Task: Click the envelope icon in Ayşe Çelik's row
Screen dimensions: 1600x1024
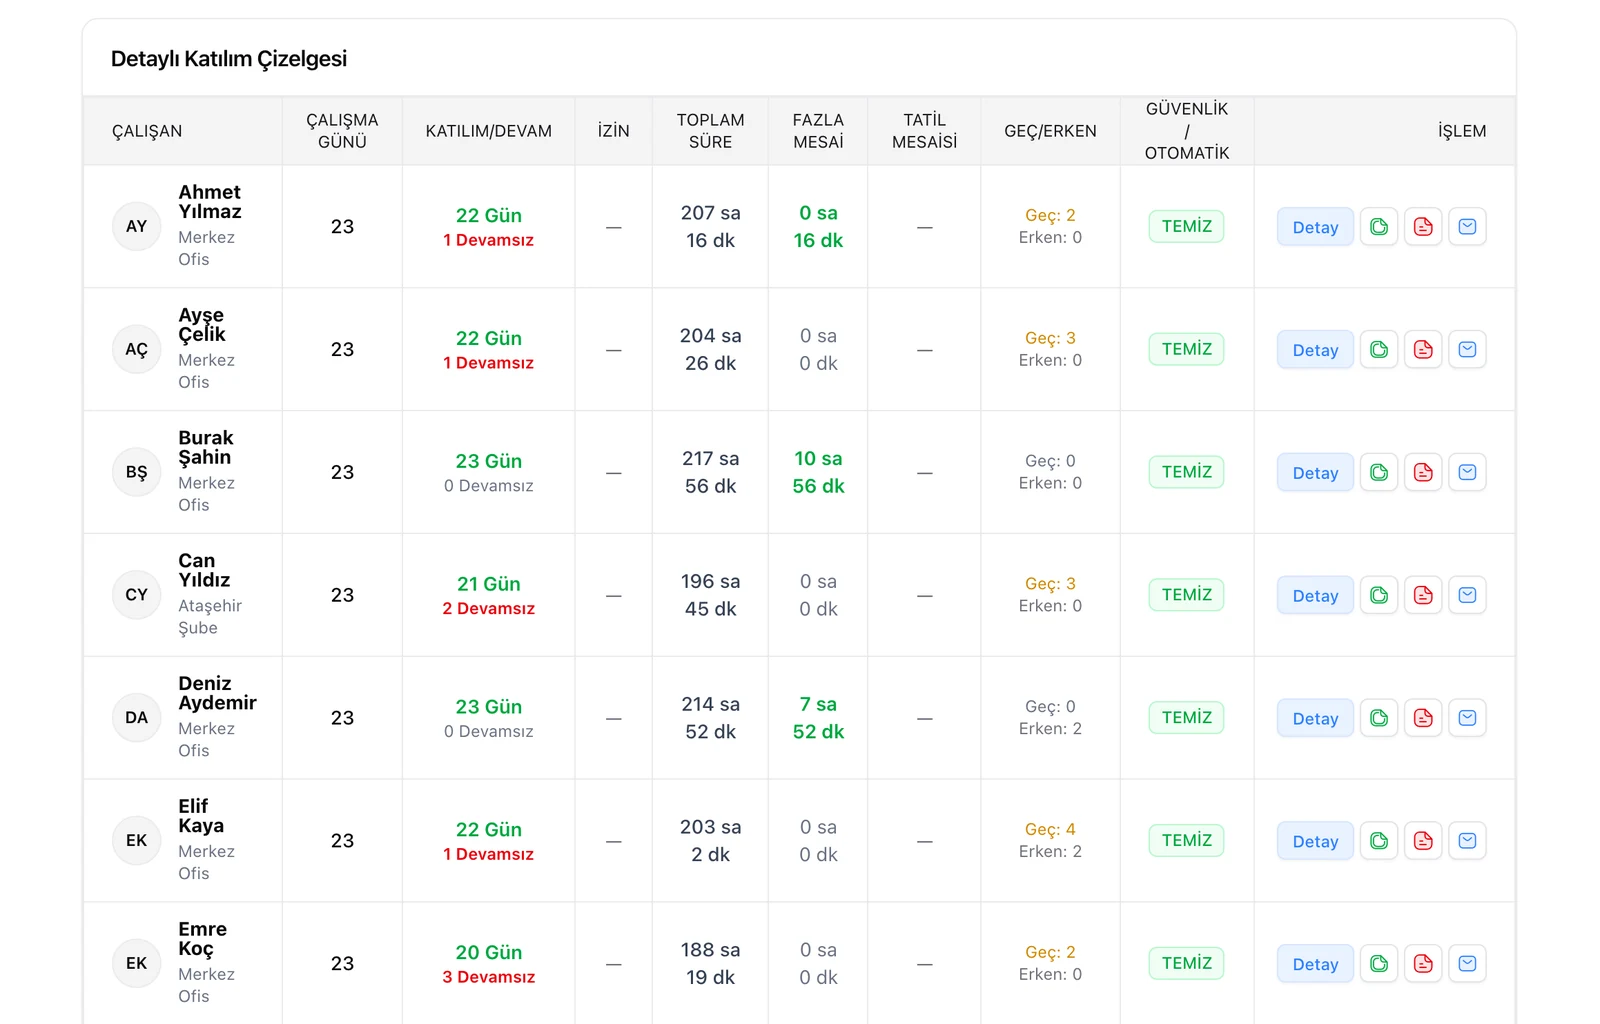Action: coord(1467,350)
